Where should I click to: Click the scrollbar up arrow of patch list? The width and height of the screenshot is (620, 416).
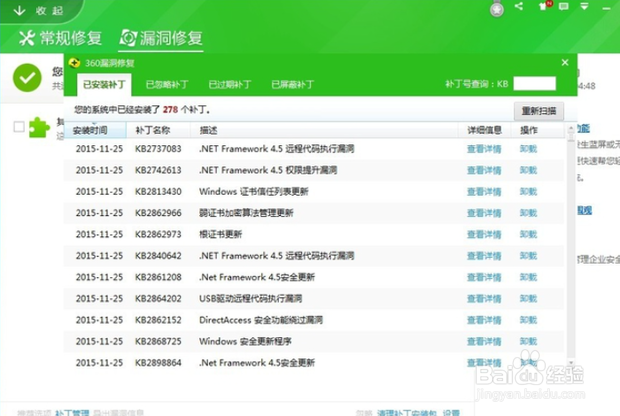click(571, 129)
